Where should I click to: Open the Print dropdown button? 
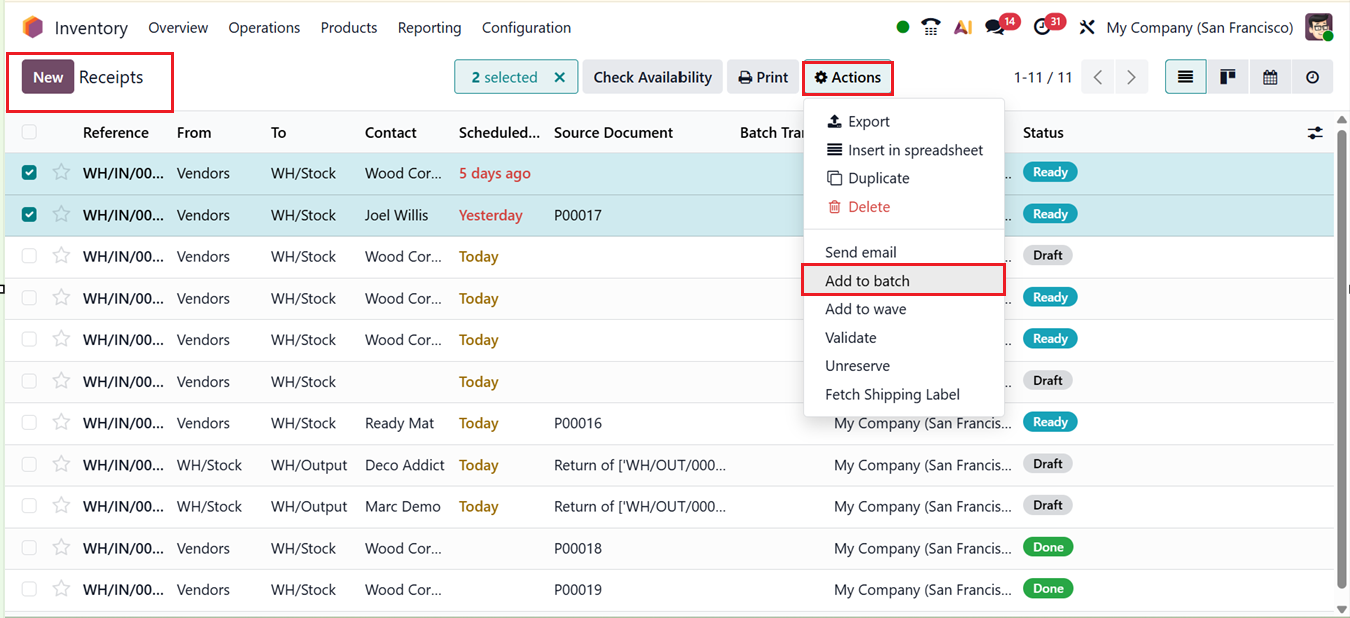point(763,77)
